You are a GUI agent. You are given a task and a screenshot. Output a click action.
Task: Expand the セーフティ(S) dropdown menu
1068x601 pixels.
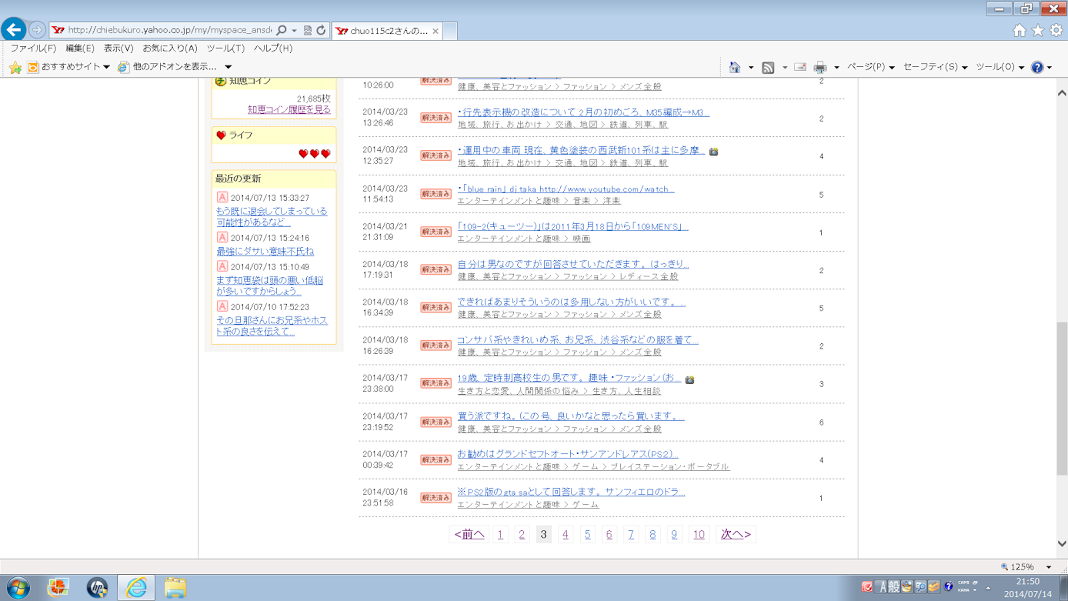click(935, 67)
